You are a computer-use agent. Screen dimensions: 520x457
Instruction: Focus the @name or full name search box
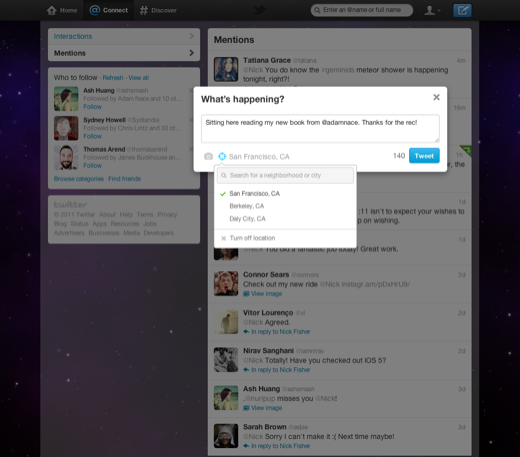(x=362, y=10)
